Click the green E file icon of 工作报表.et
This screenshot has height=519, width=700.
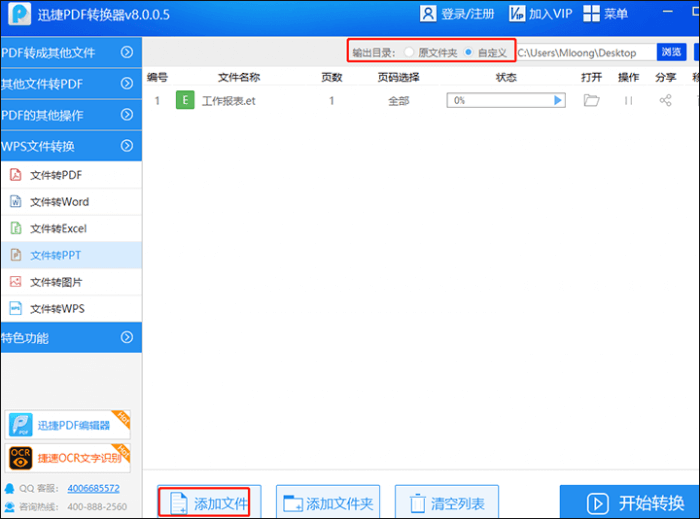[x=185, y=100]
